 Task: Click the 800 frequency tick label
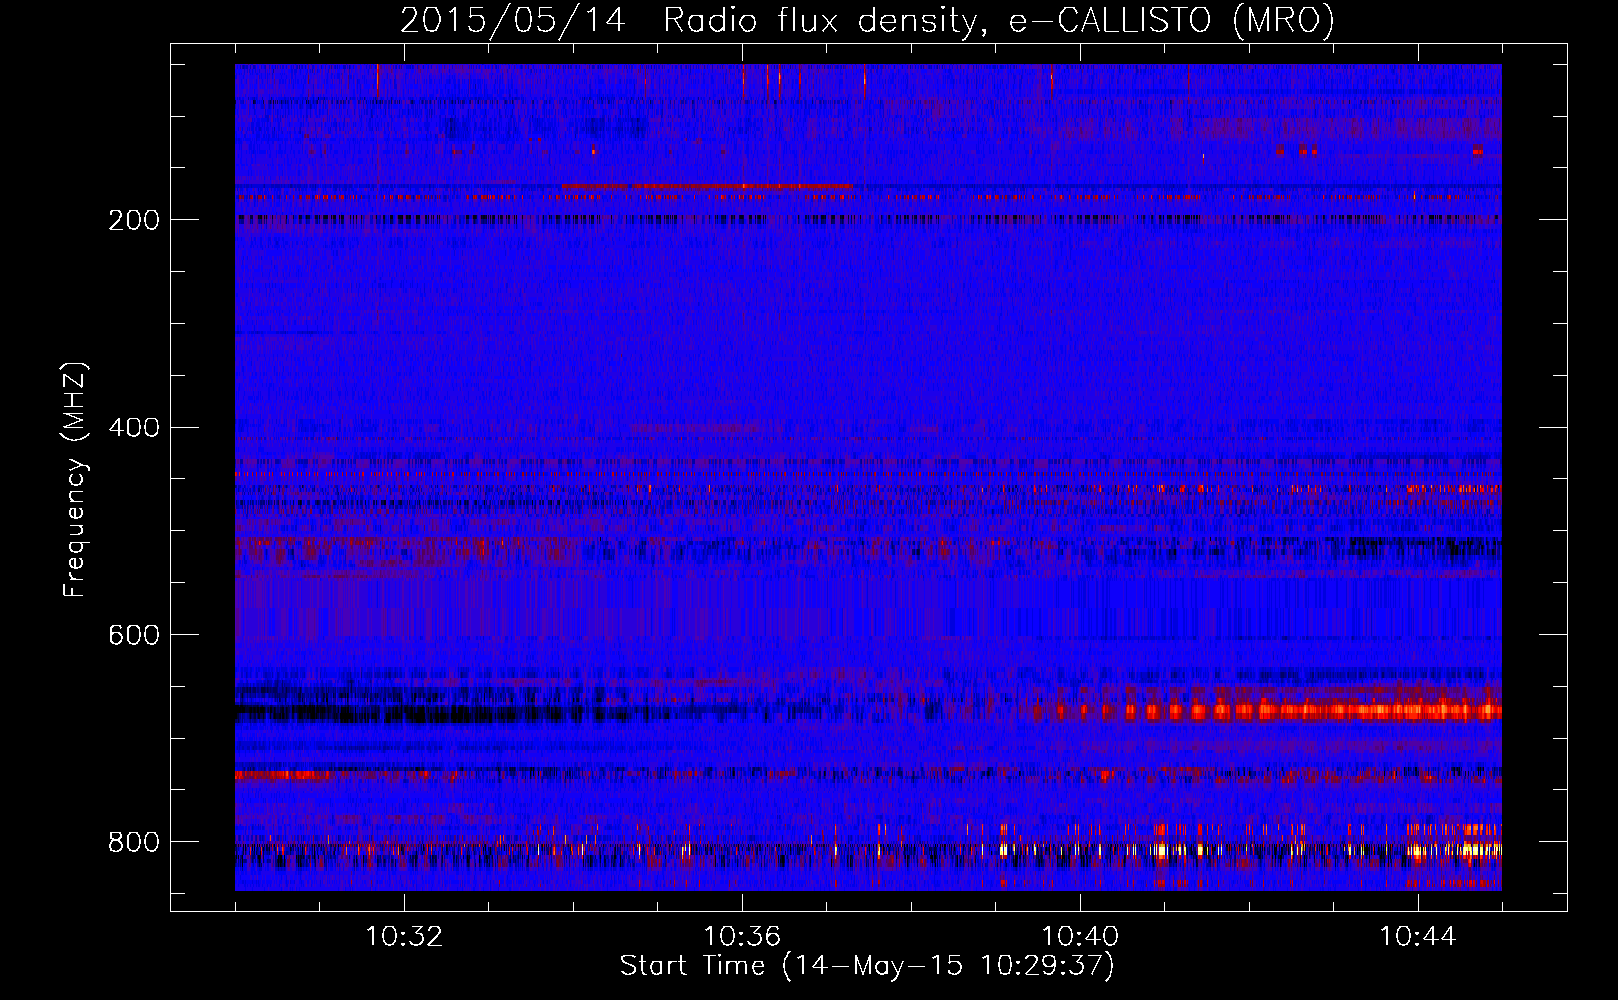[134, 842]
